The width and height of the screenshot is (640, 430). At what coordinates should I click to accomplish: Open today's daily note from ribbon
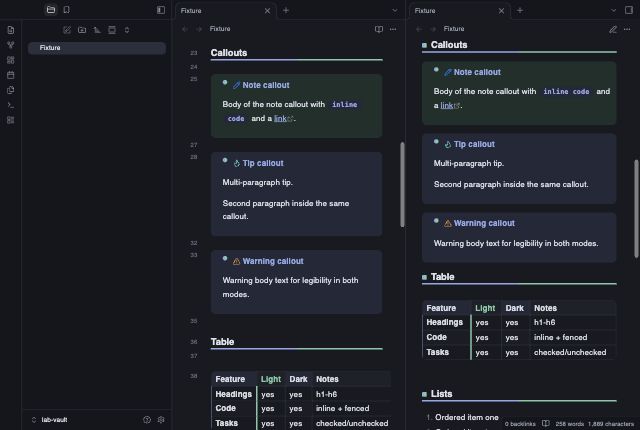11,75
